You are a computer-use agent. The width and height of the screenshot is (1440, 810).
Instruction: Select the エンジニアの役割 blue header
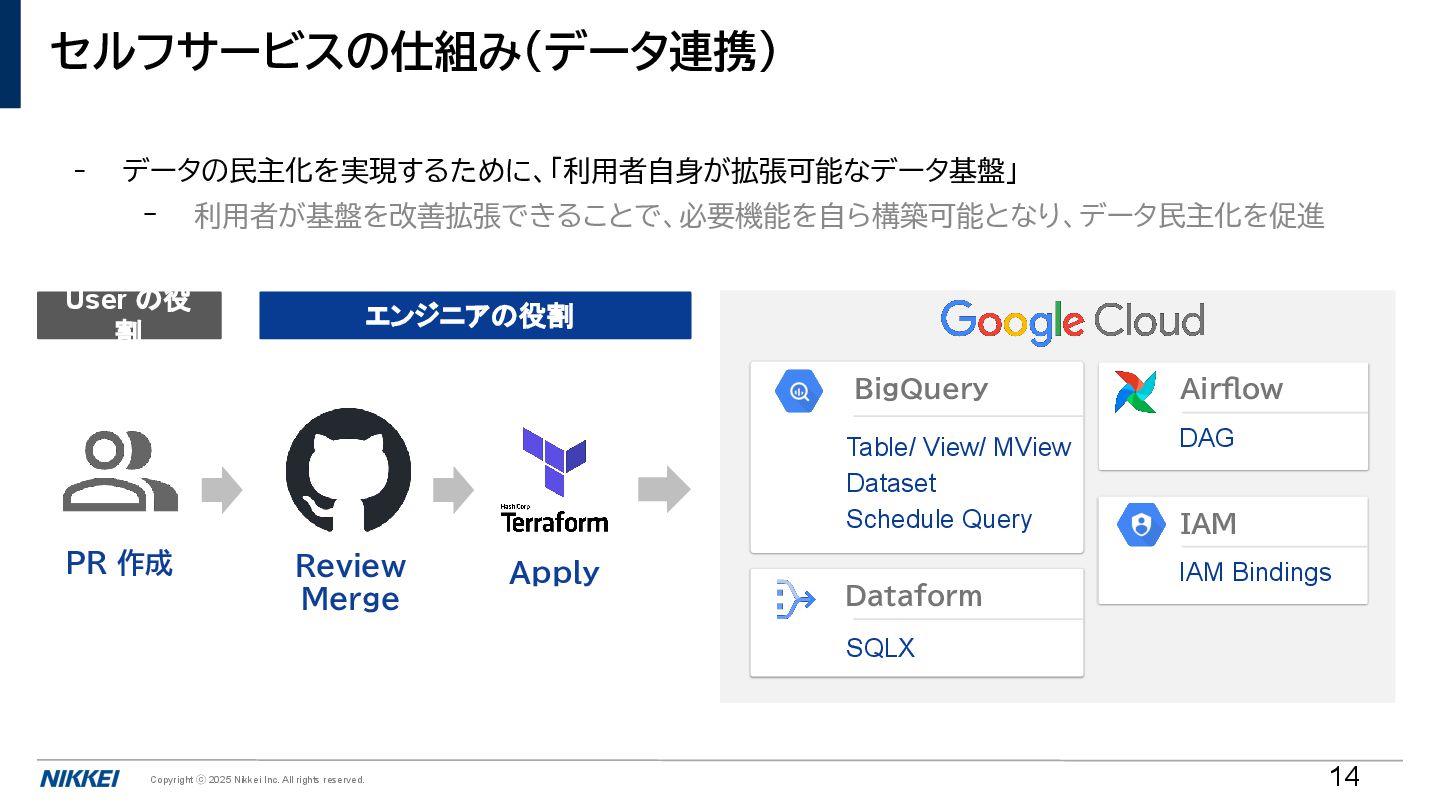(475, 315)
